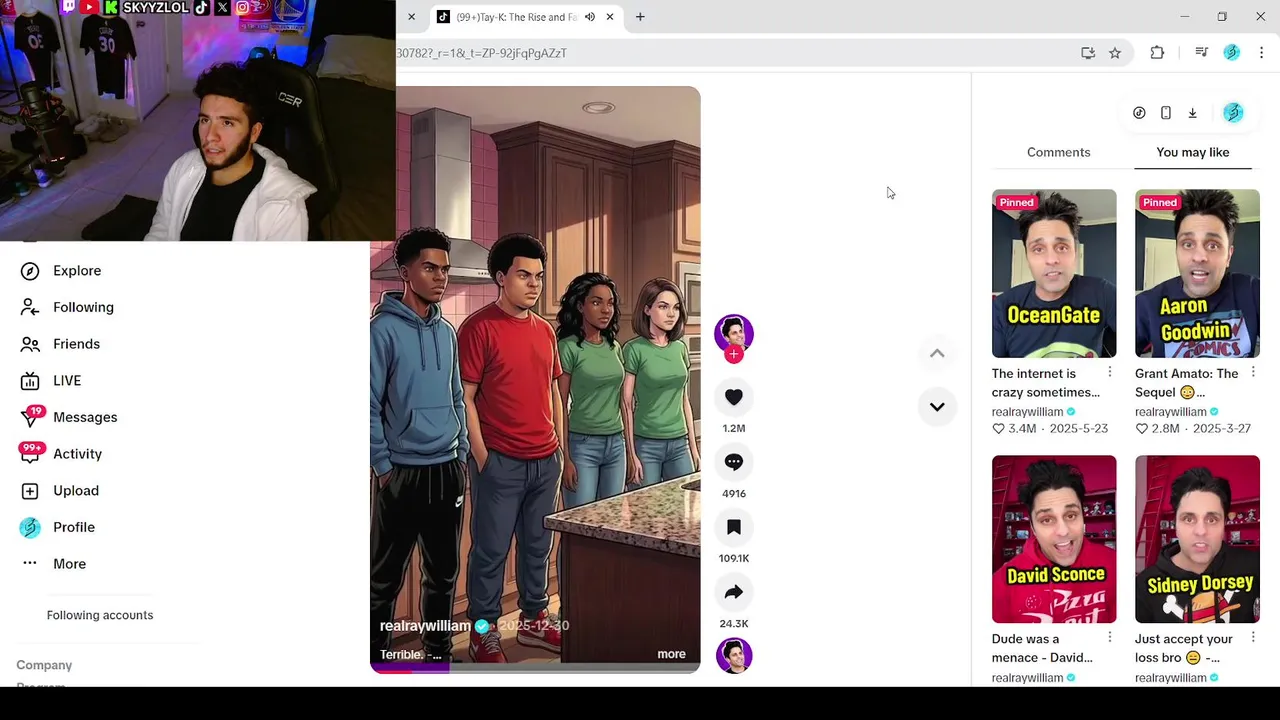Viewport: 1280px width, 720px height.
Task: Open Friends in the sidebar
Action: click(76, 344)
